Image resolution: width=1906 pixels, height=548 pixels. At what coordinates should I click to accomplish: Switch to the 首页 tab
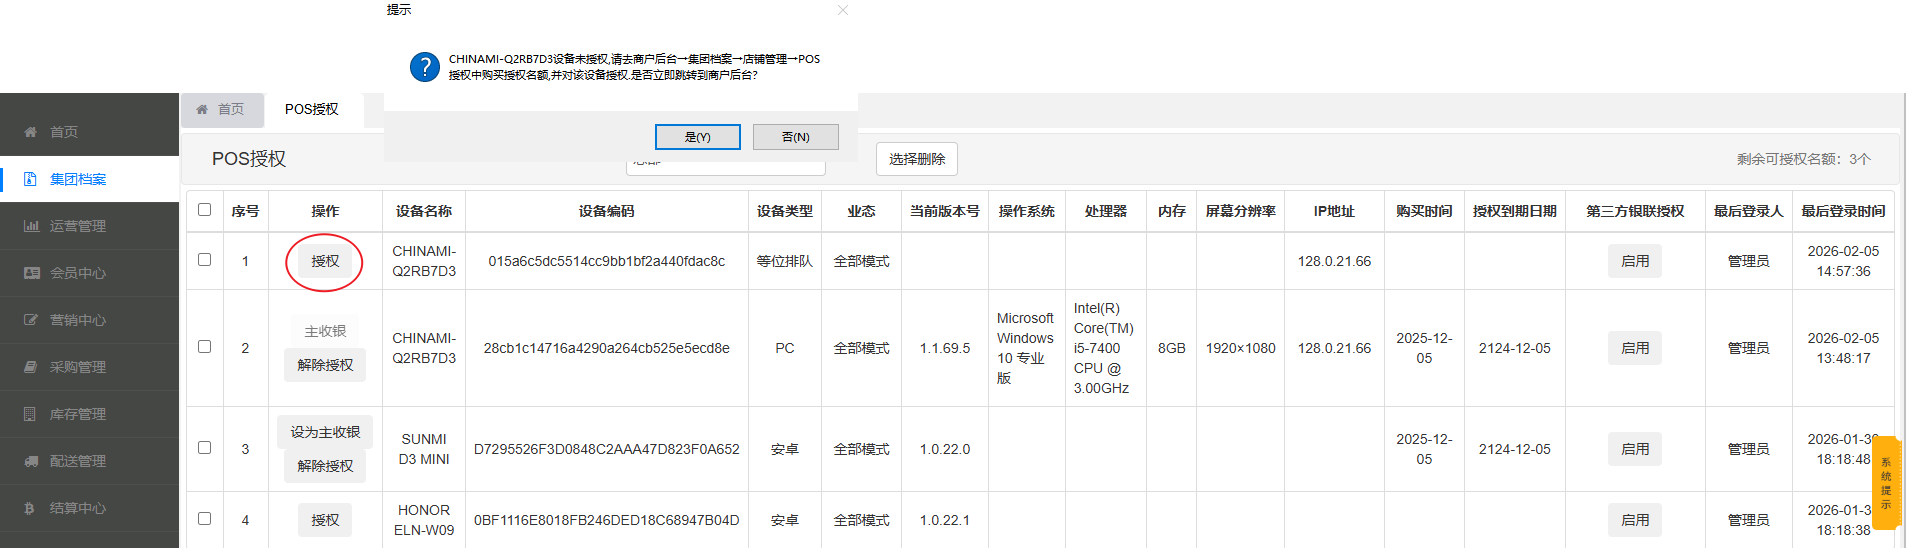pyautogui.click(x=222, y=109)
